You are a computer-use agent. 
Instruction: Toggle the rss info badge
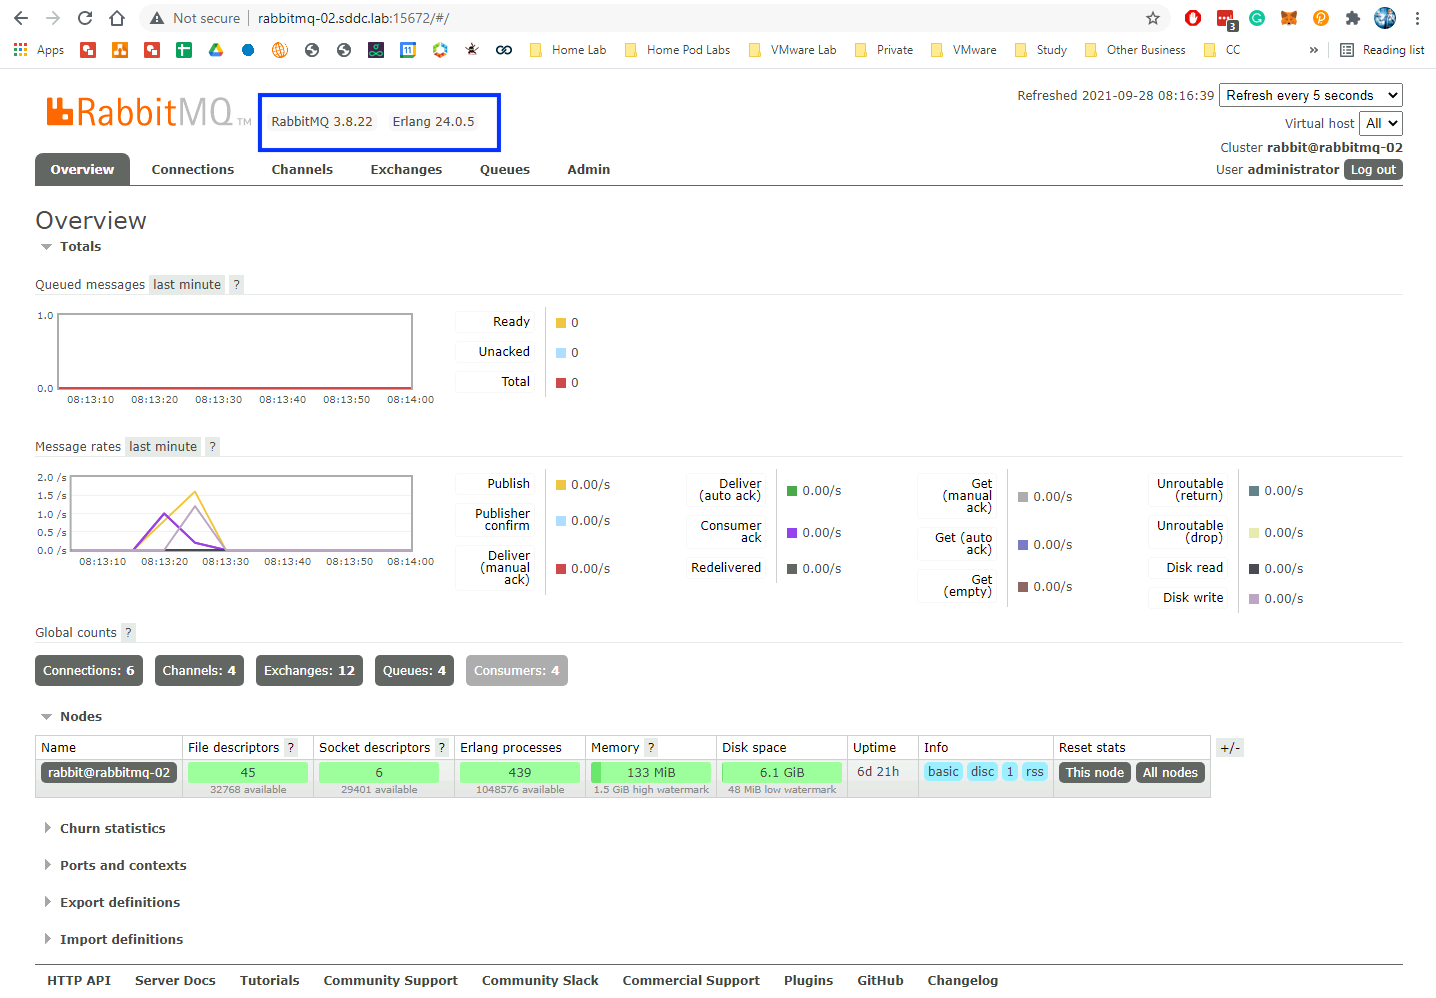pyautogui.click(x=1034, y=772)
